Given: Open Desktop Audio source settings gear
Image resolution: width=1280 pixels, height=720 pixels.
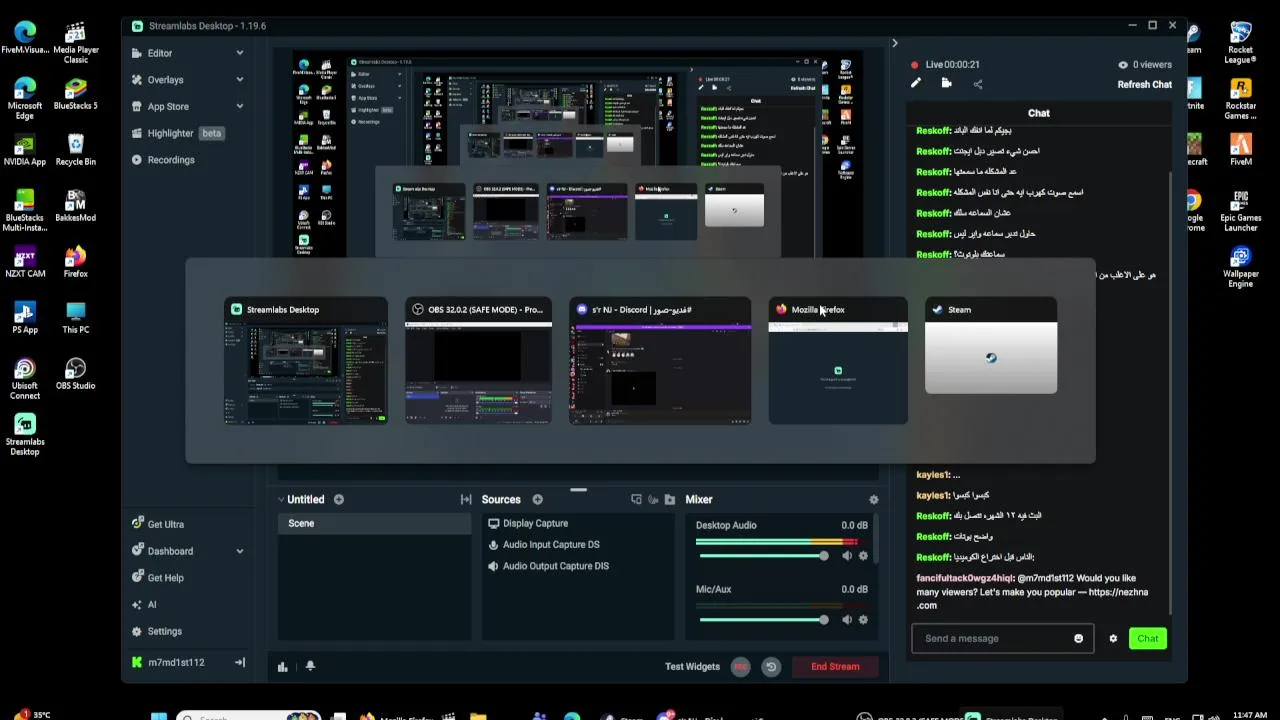Looking at the screenshot, I should point(863,556).
